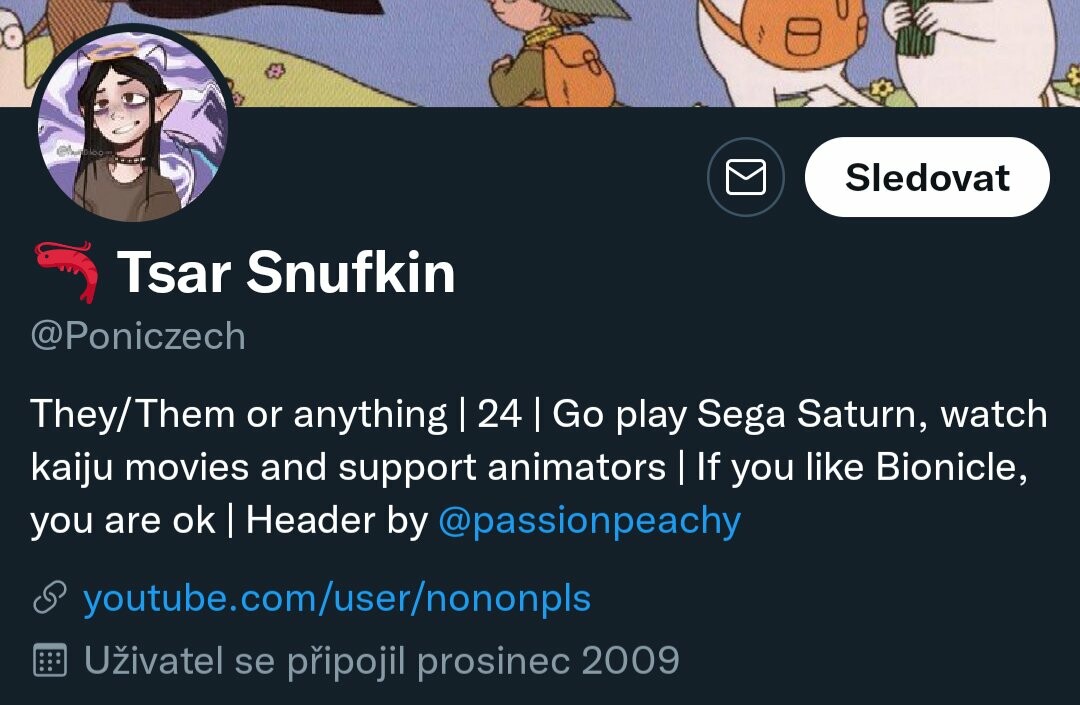The image size is (1080, 705).
Task: Click pink flower on header hill
Action: pyautogui.click(x=276, y=70)
